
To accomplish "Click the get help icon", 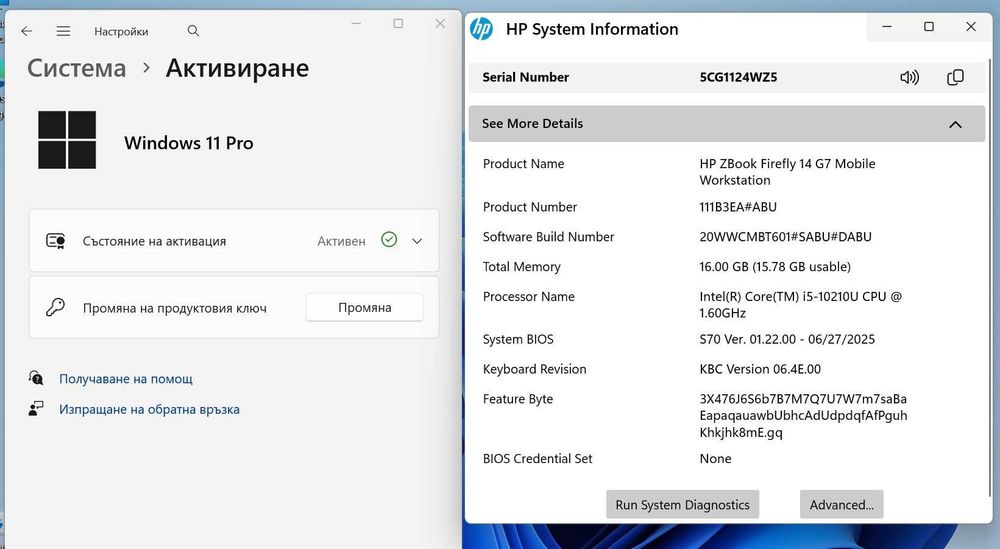I will point(36,378).
